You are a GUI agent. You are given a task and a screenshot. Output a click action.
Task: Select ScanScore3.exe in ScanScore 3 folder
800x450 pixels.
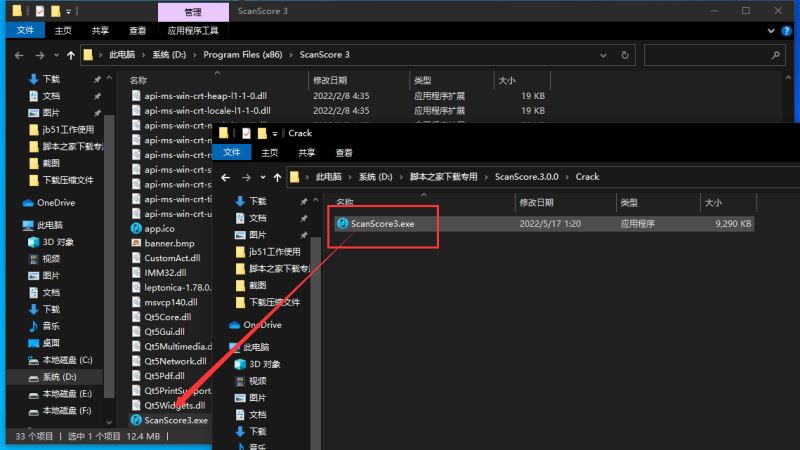click(x=176, y=420)
